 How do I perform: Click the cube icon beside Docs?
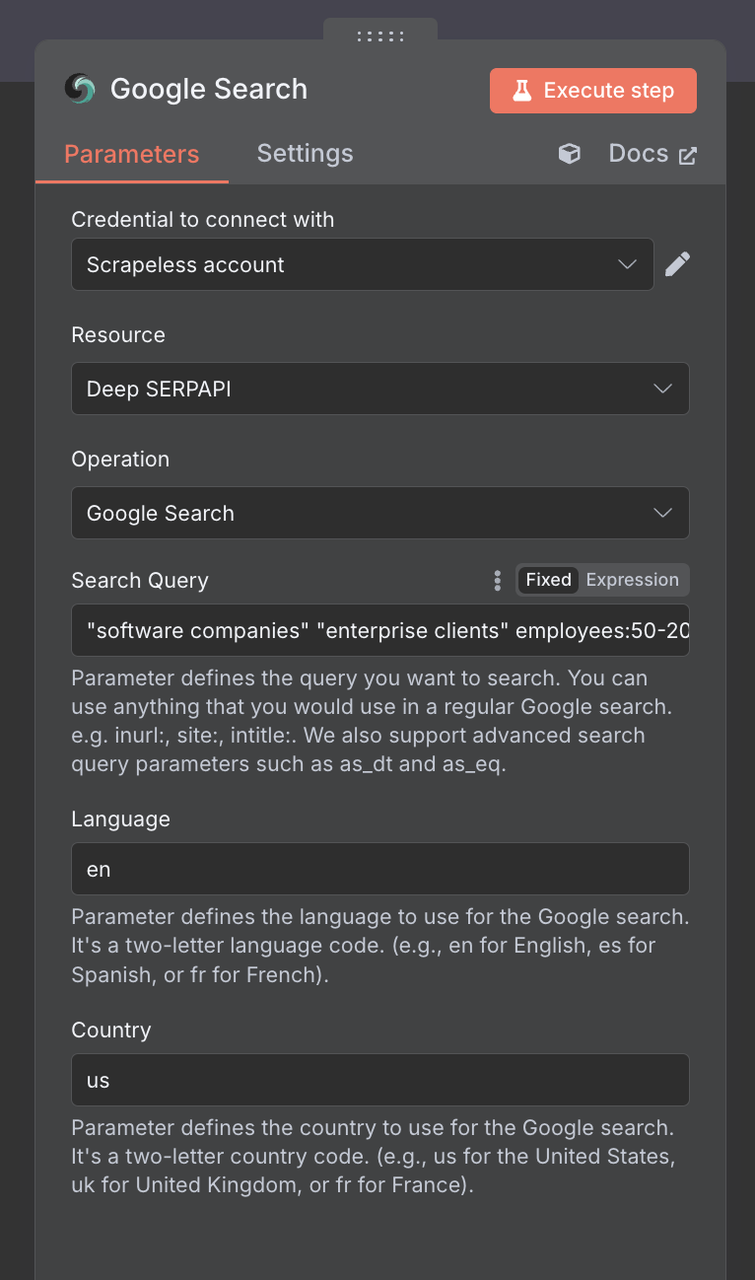tap(569, 154)
